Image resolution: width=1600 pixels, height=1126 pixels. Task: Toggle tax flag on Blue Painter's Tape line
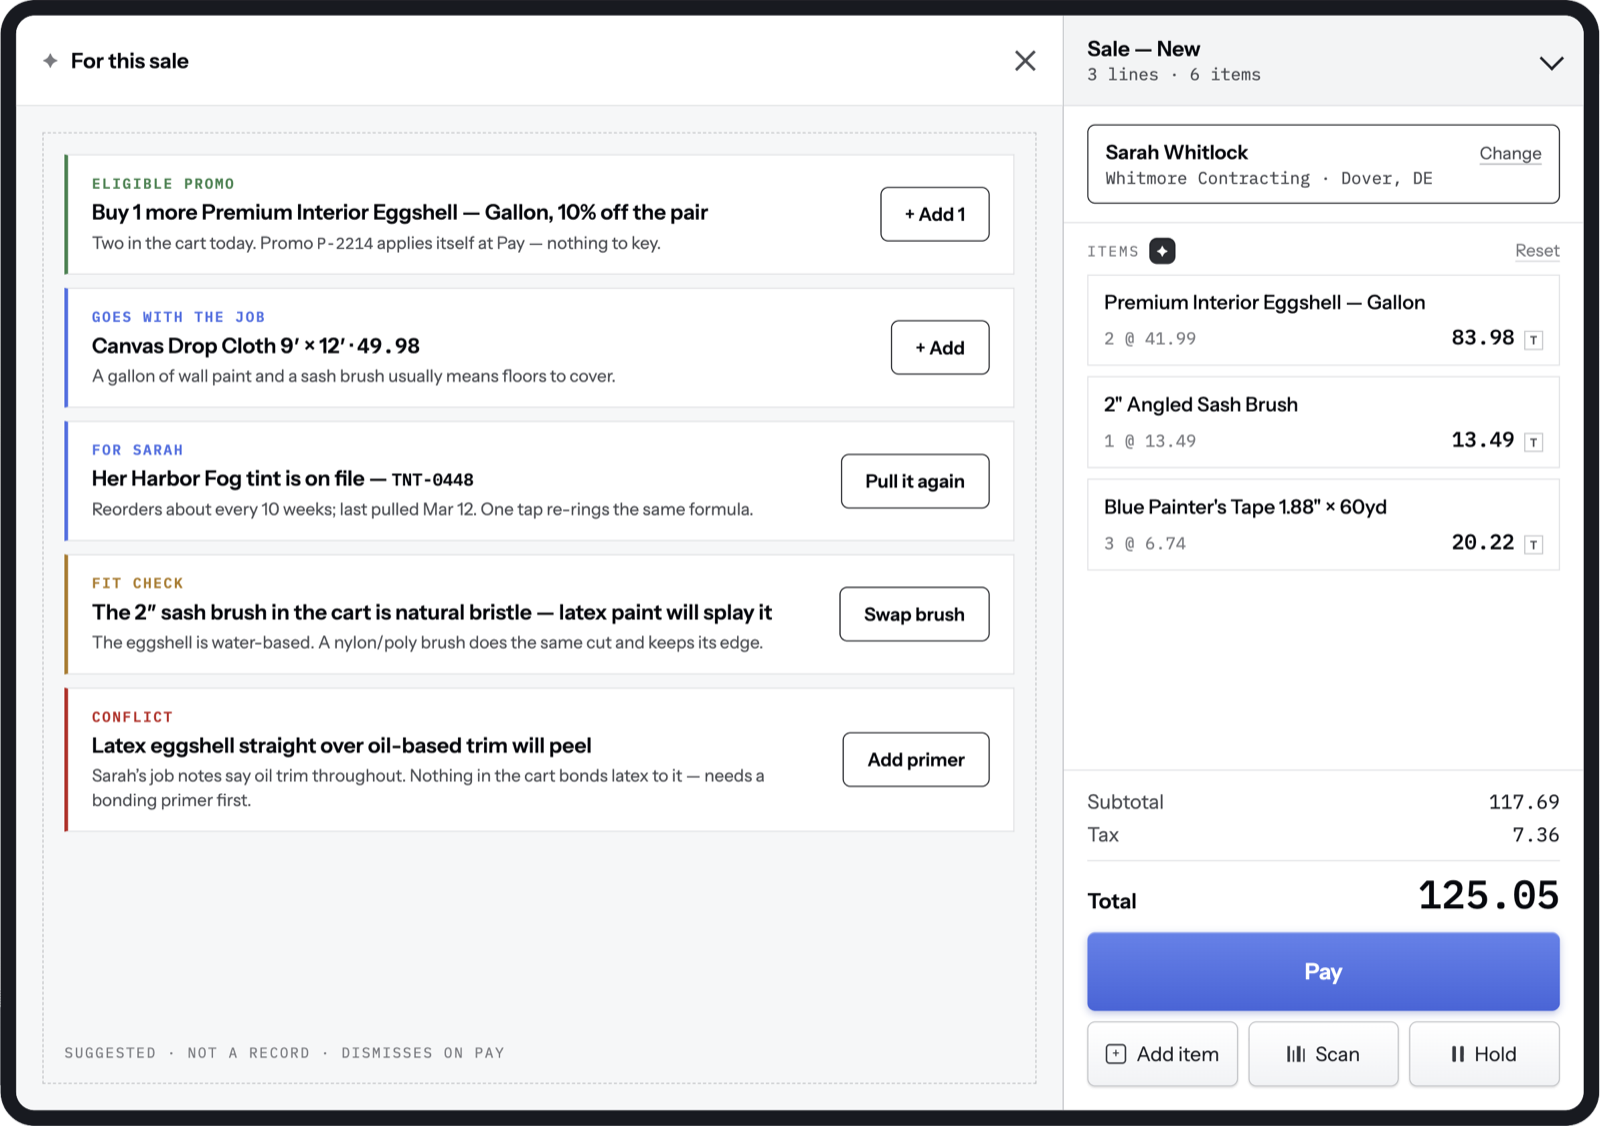[x=1533, y=545]
